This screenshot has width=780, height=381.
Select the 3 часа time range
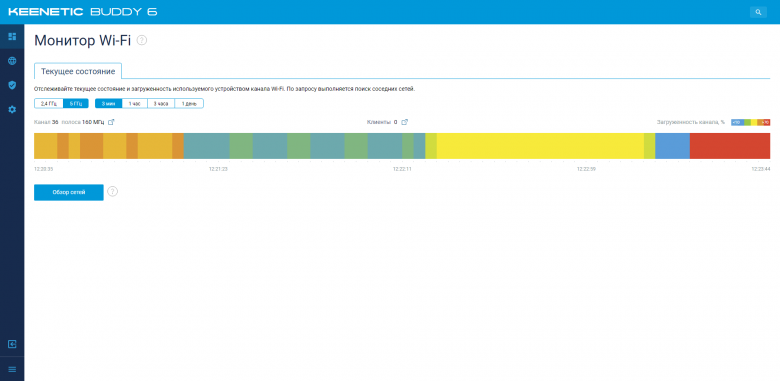161,103
